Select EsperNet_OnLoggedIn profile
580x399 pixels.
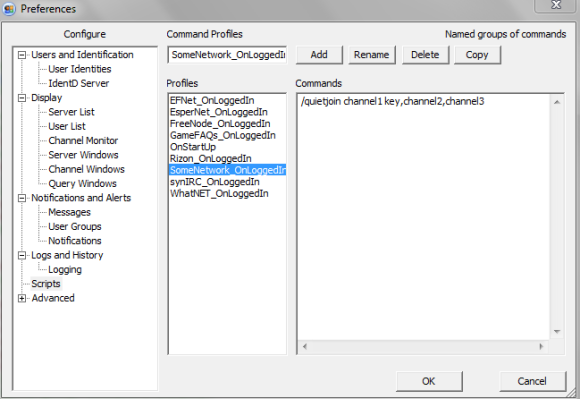click(227, 112)
